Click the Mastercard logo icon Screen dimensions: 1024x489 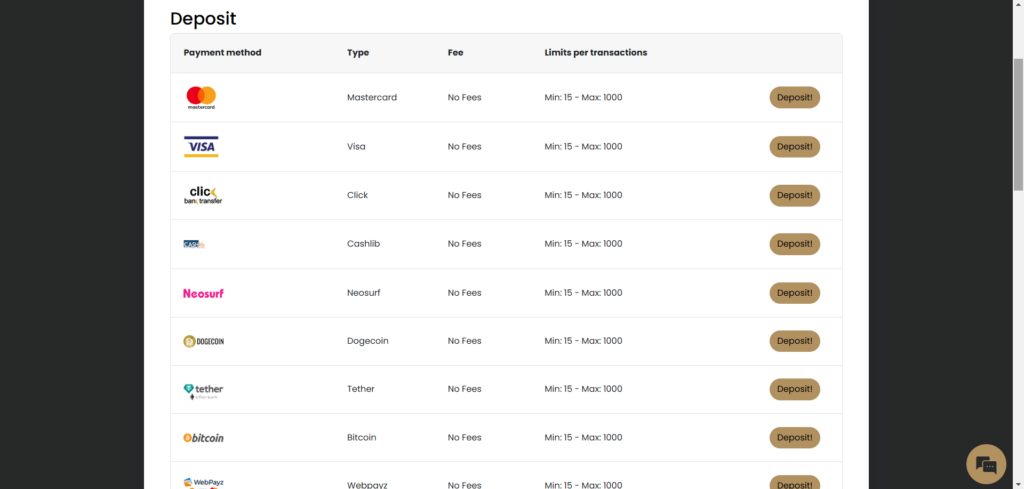[x=201, y=97]
